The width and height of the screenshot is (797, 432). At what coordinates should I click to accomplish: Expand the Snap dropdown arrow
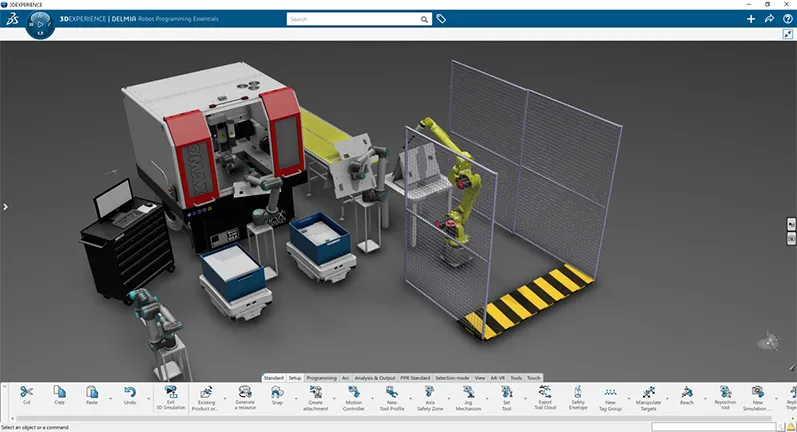coord(296,398)
